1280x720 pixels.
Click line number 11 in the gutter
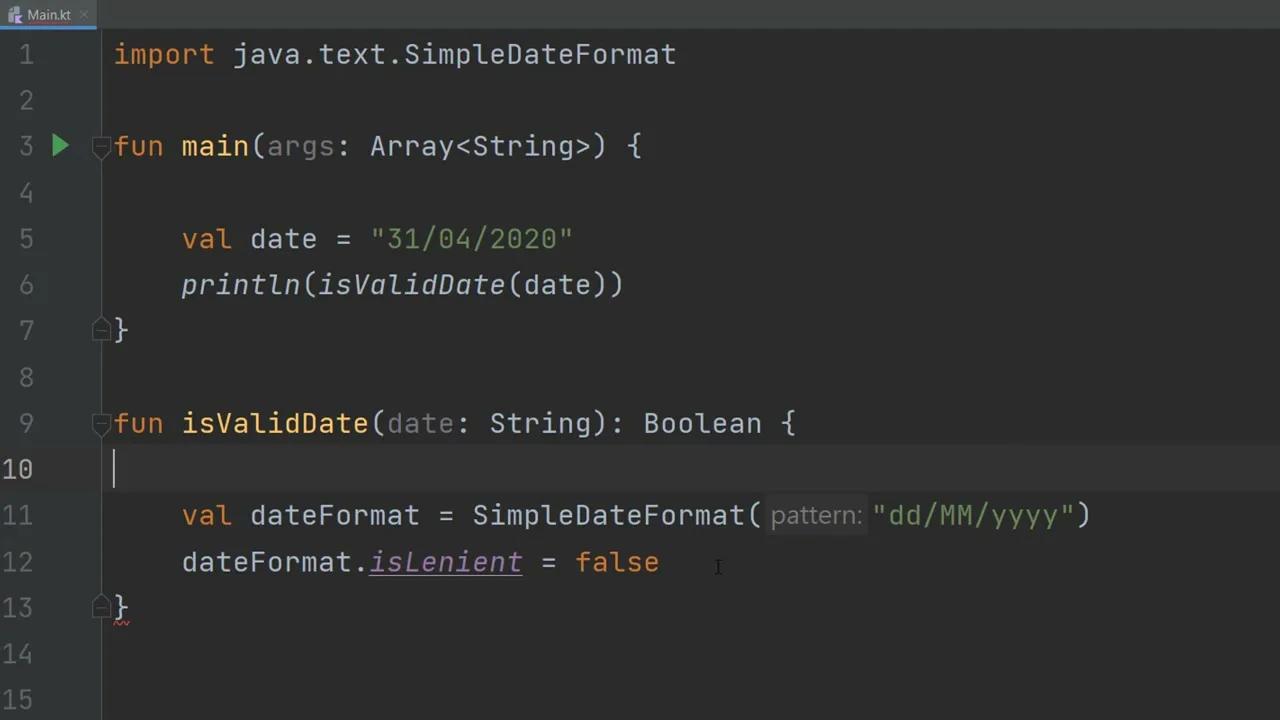(x=18, y=515)
